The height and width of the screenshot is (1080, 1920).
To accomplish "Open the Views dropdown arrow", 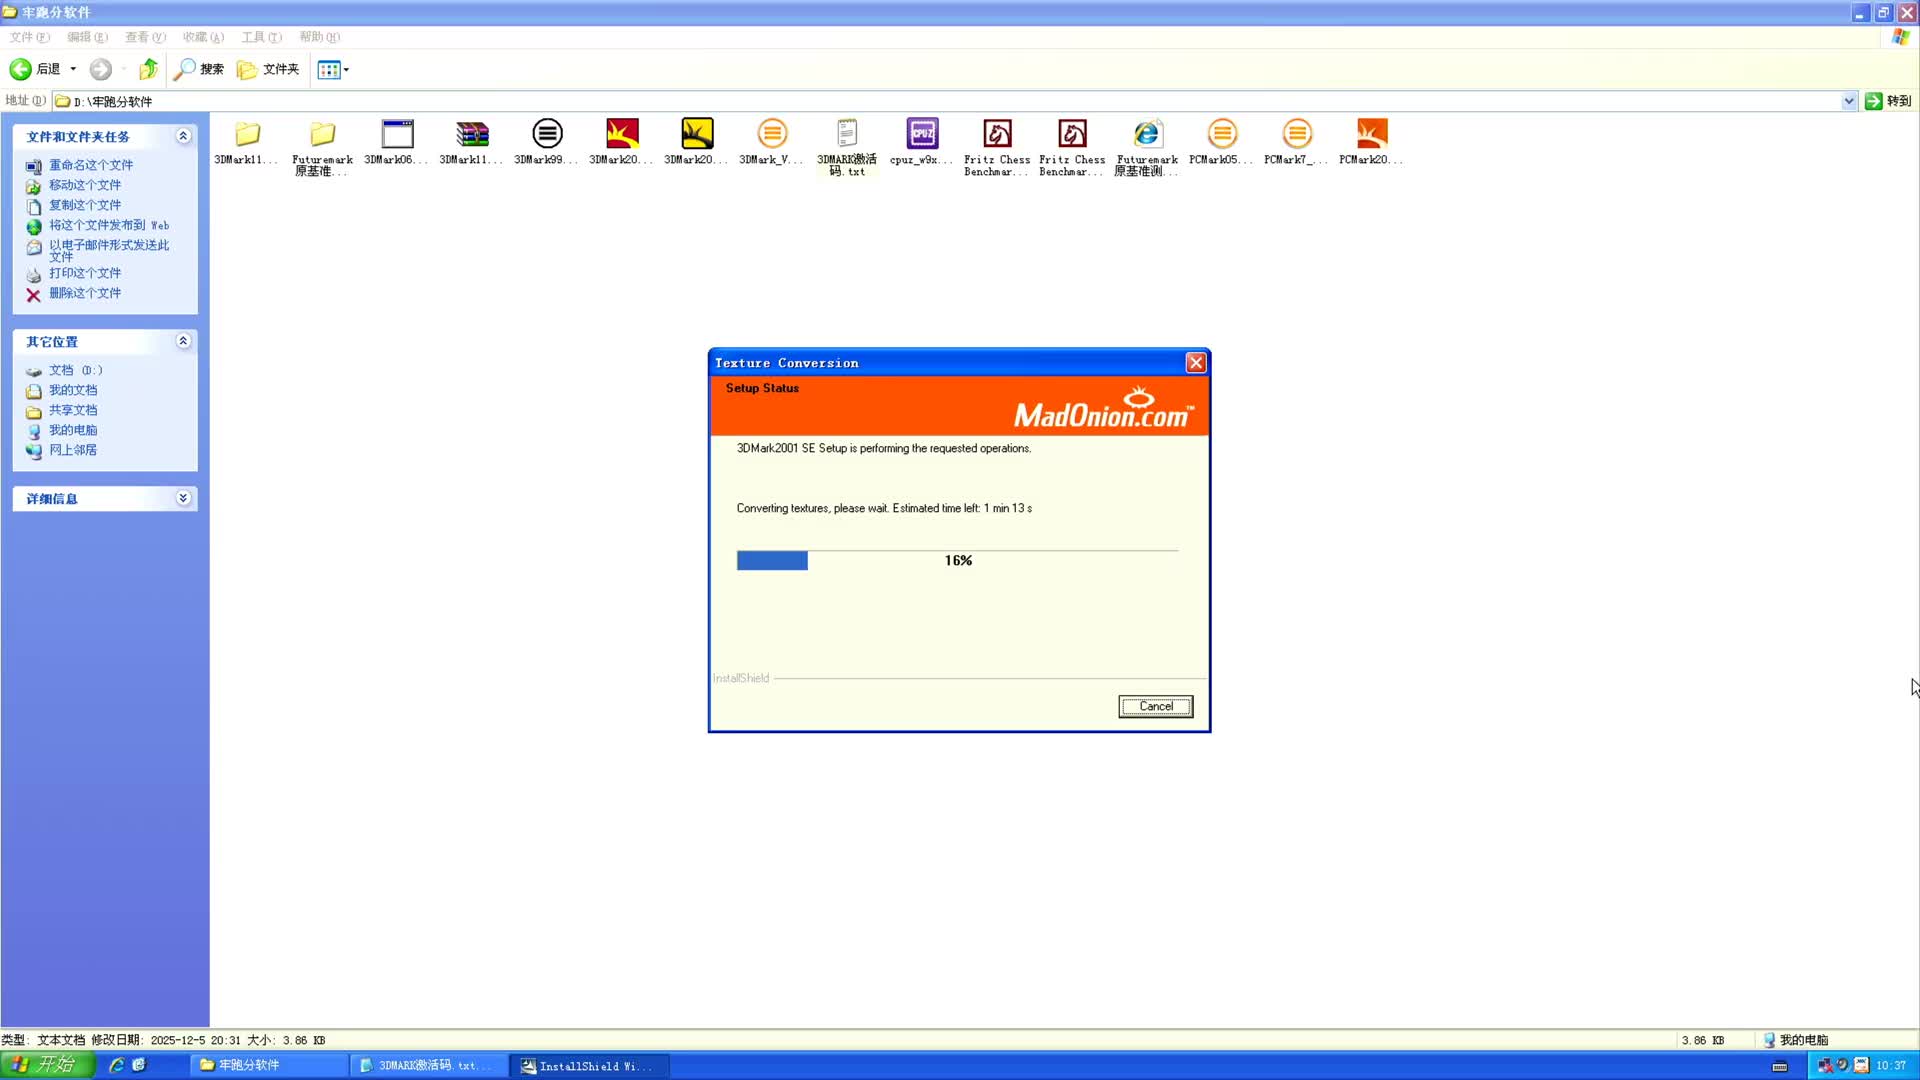I will (346, 70).
